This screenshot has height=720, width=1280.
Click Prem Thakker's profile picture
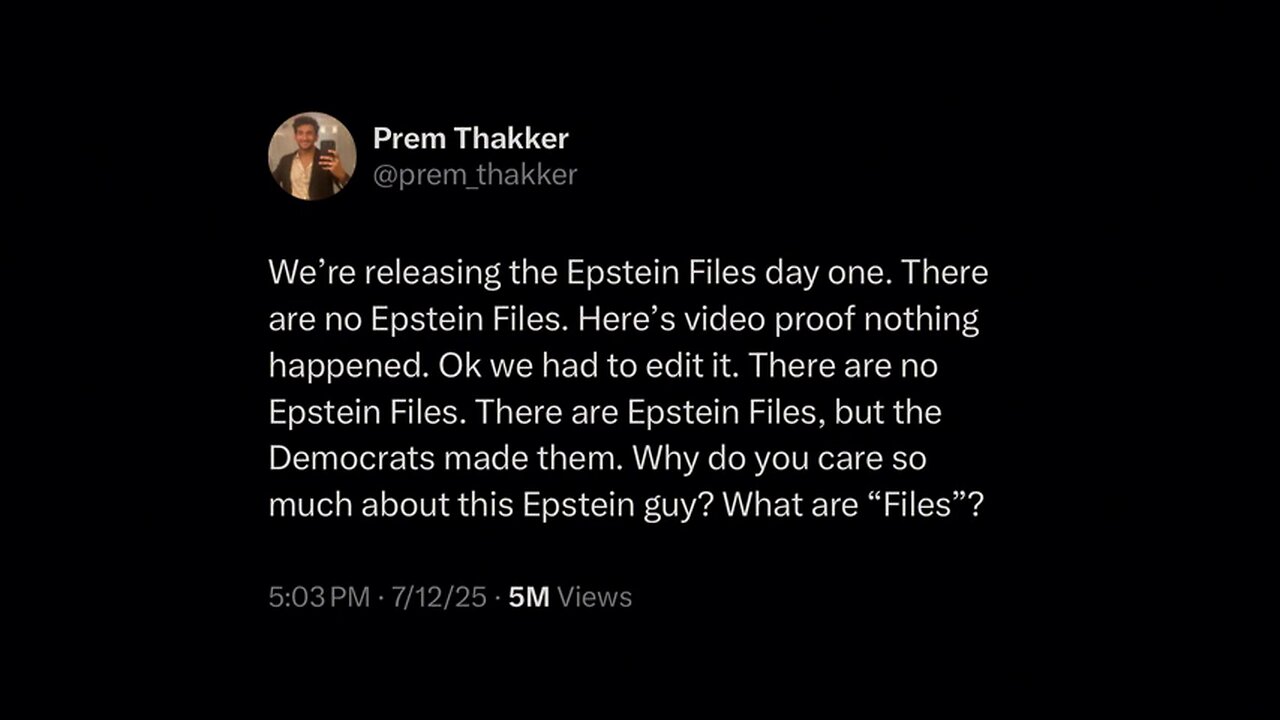tap(312, 156)
